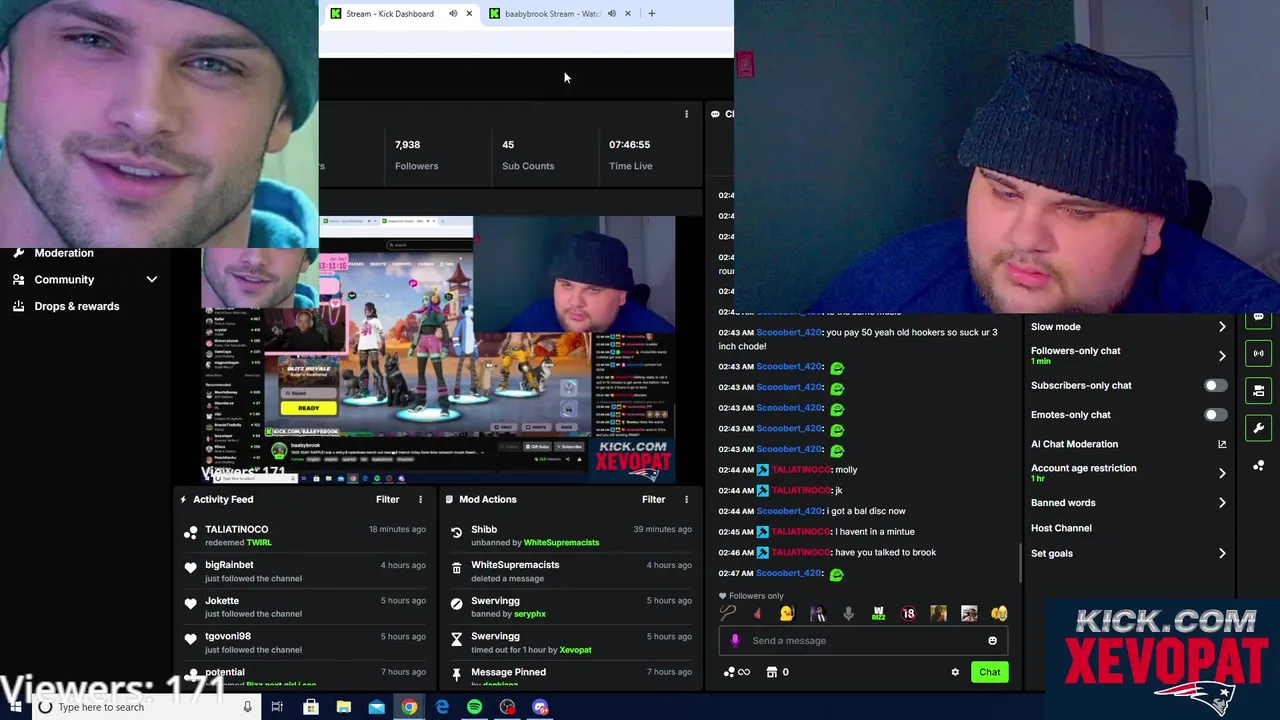Select the yellow duck emote
The image size is (1280, 720).
click(787, 614)
